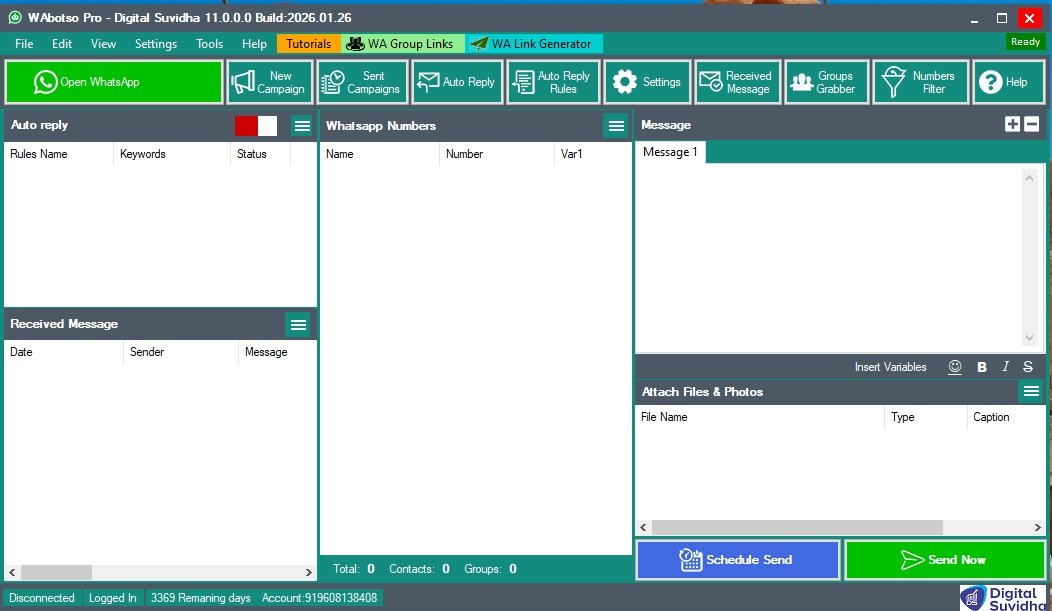Open the Attach Files & Photos panel menu

coord(1031,391)
